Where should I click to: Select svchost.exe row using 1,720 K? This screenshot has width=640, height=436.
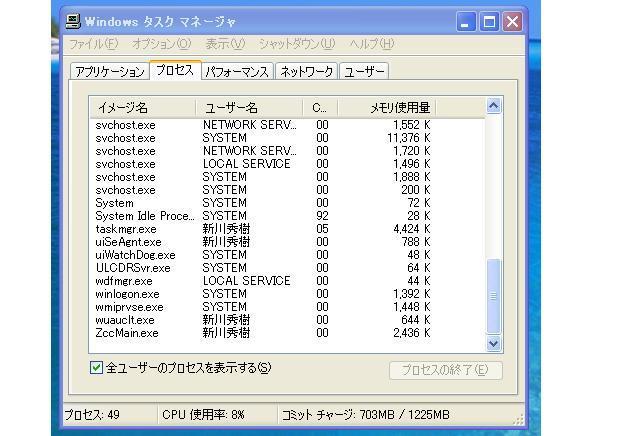tap(287, 151)
